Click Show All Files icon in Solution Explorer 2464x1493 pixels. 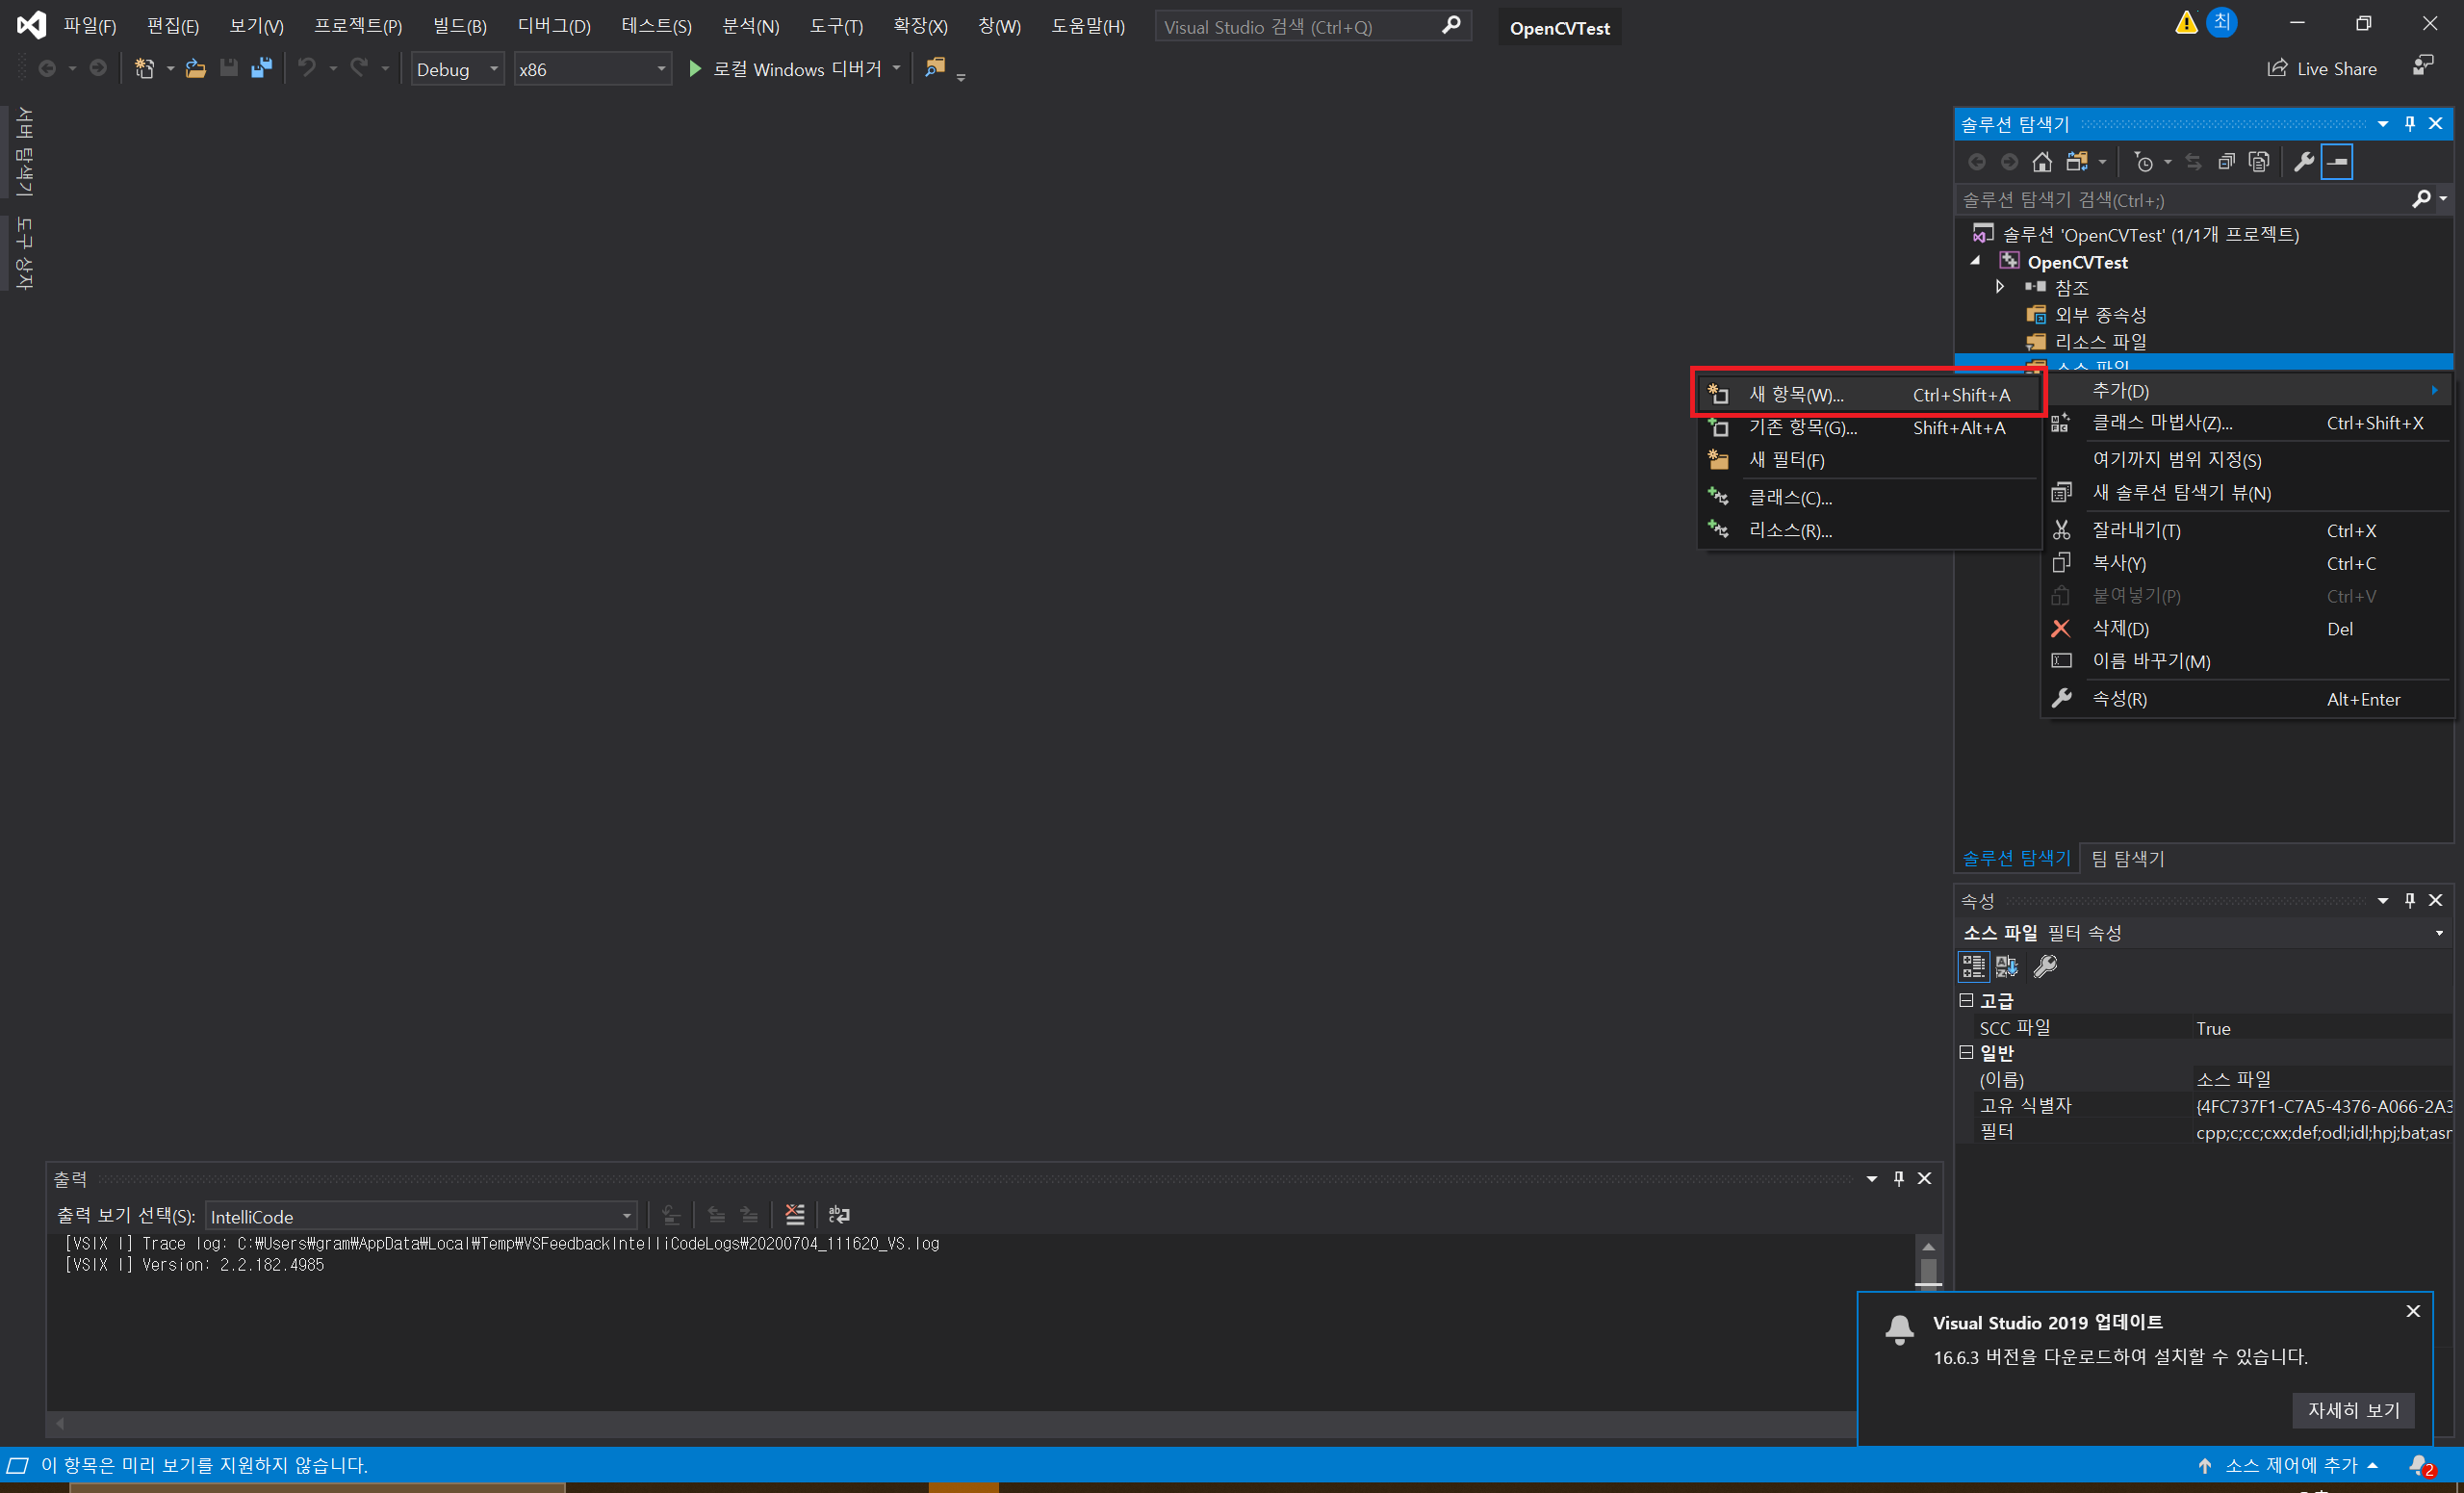pos(2259,162)
